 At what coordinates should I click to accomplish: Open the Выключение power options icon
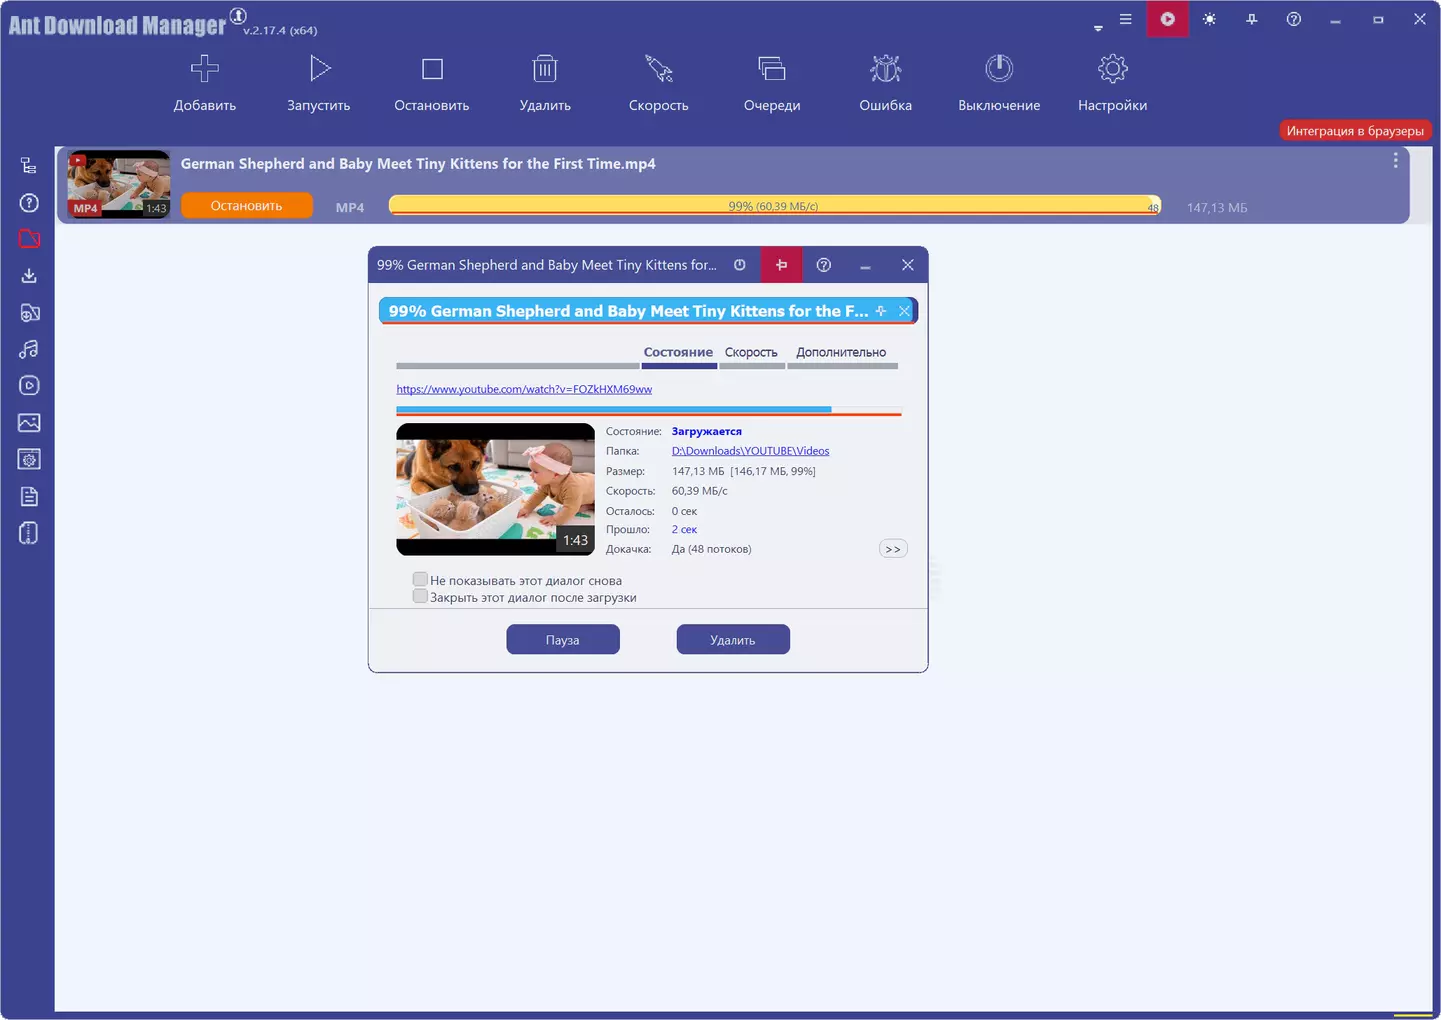click(x=999, y=69)
